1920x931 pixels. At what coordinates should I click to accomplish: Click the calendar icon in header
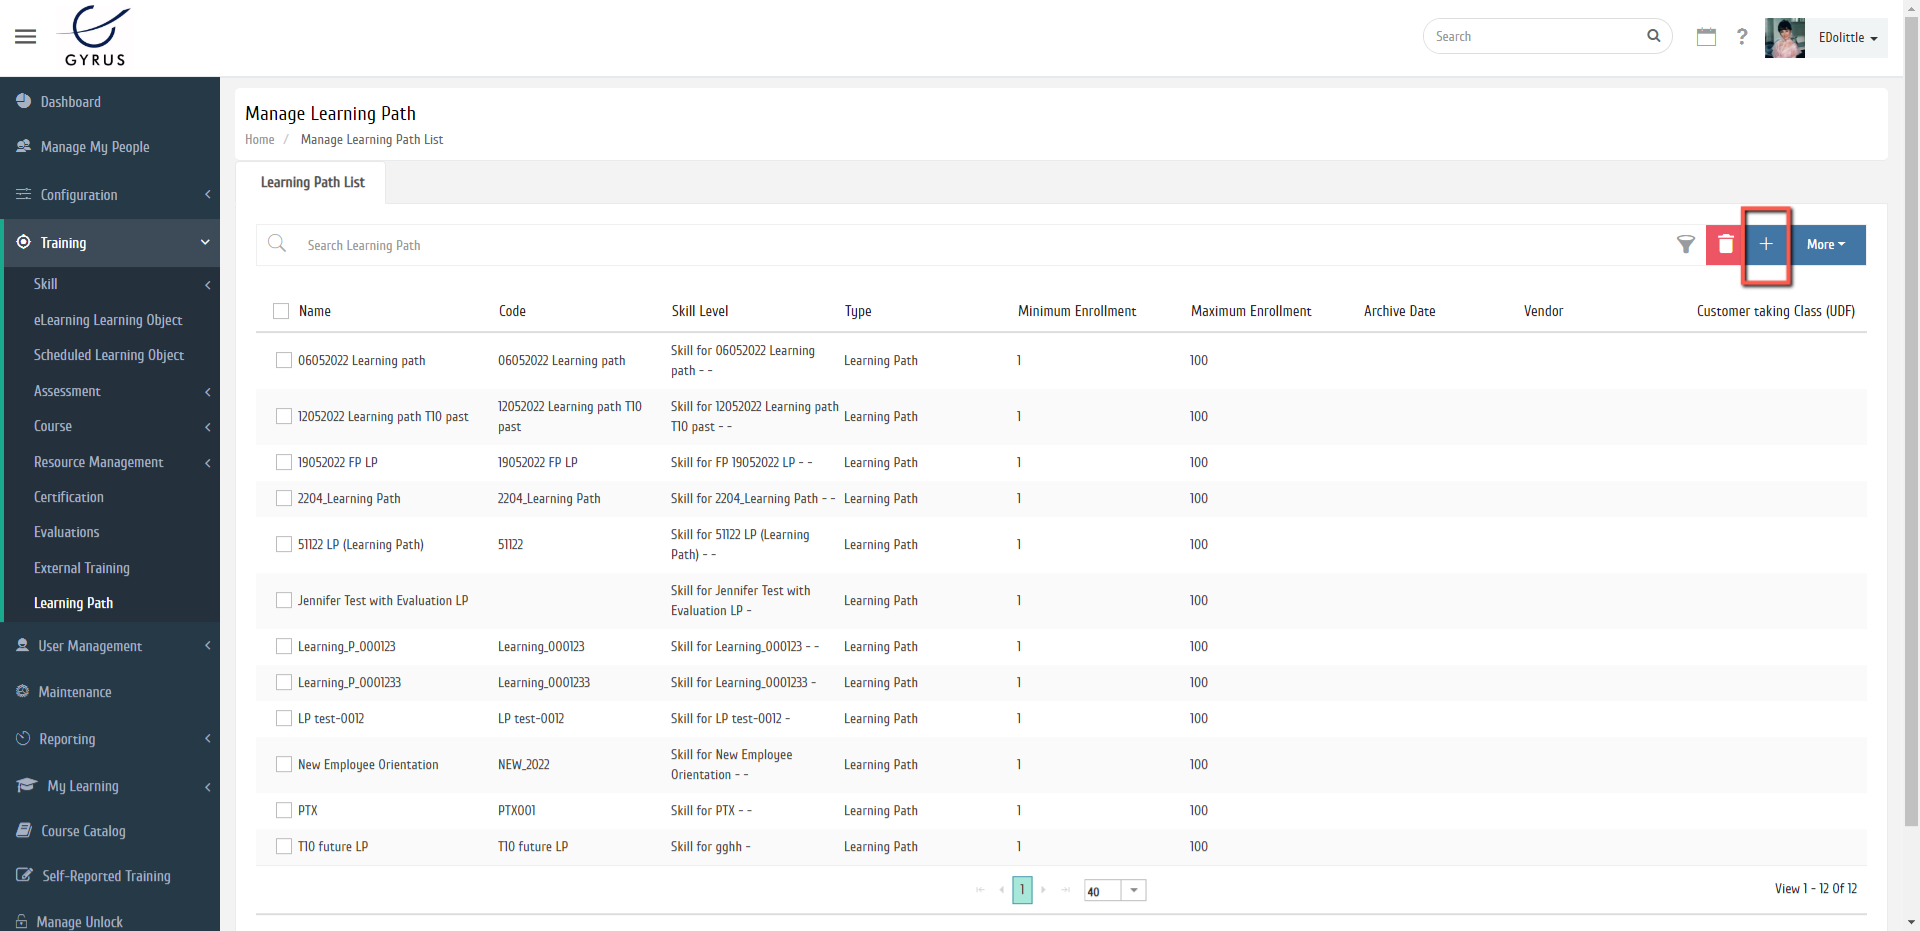click(1706, 37)
